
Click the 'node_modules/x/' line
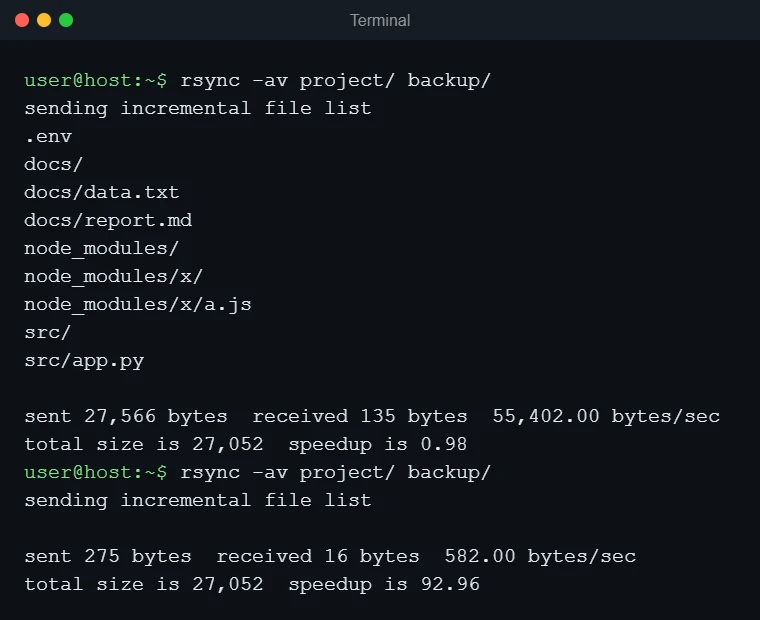(x=114, y=276)
